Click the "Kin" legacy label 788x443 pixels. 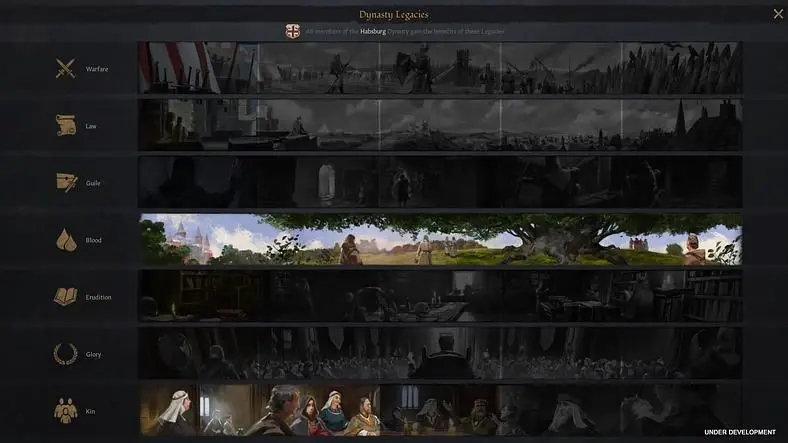pyautogui.click(x=90, y=411)
